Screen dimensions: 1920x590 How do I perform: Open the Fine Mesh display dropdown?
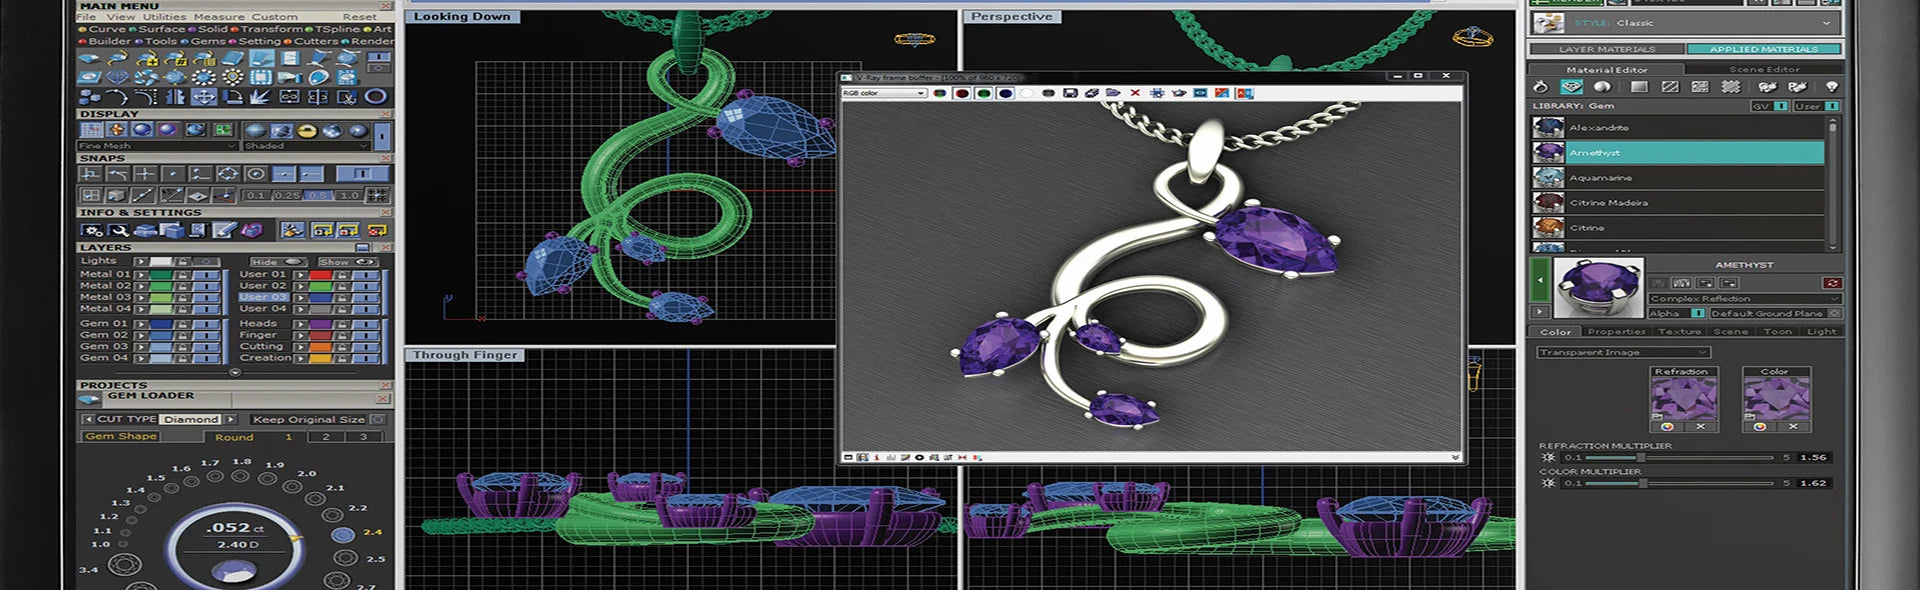(158, 146)
